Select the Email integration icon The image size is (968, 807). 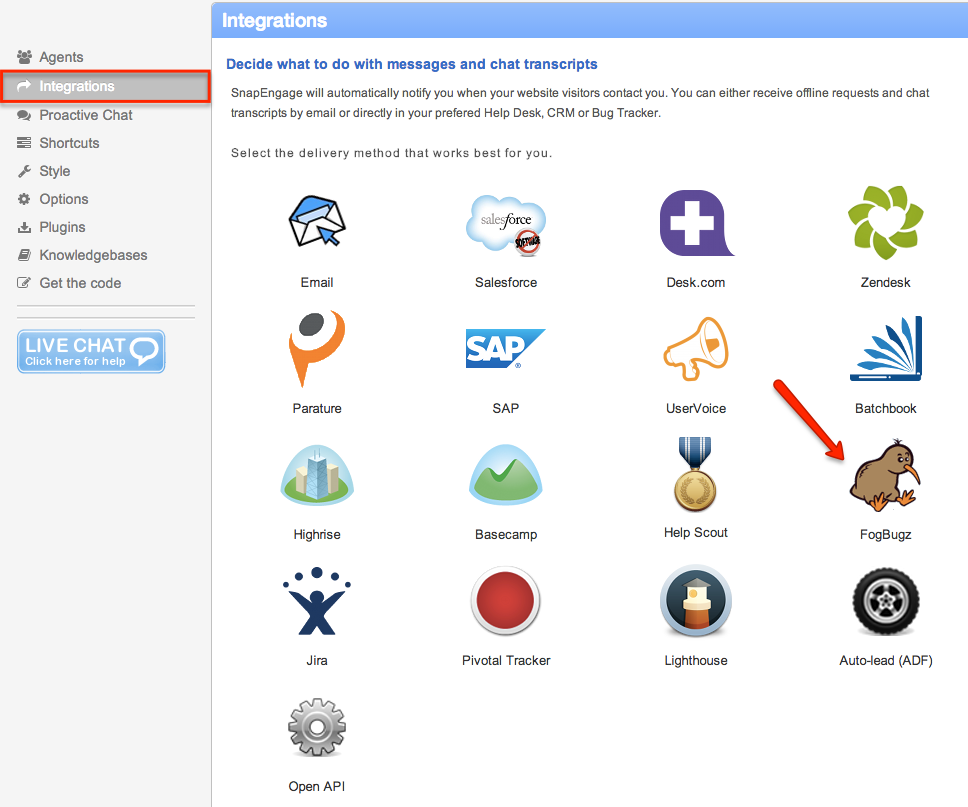(317, 222)
